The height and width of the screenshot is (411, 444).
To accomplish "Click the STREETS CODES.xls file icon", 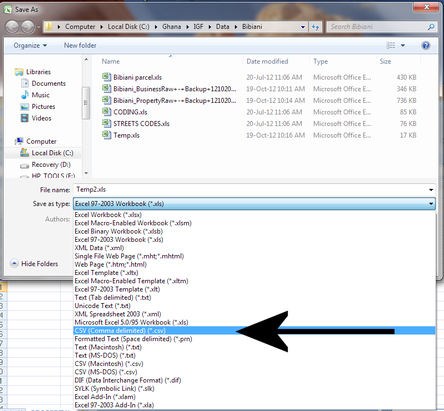I will [x=106, y=123].
